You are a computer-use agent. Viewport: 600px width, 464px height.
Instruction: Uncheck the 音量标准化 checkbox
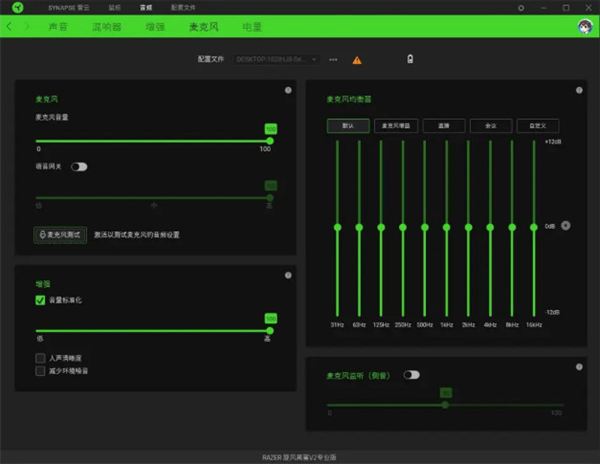click(40, 300)
